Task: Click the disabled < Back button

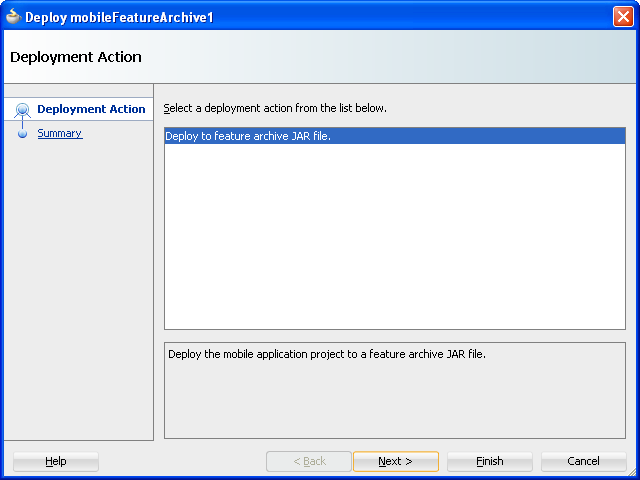Action: tap(309, 461)
